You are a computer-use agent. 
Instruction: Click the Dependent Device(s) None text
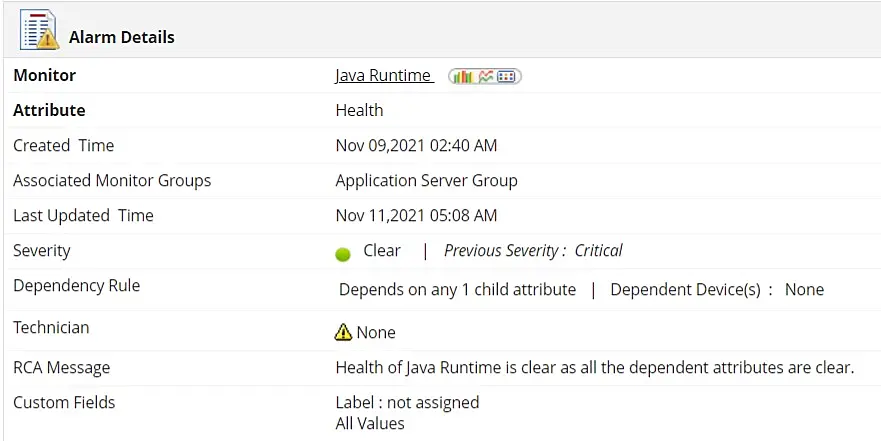[717, 290]
